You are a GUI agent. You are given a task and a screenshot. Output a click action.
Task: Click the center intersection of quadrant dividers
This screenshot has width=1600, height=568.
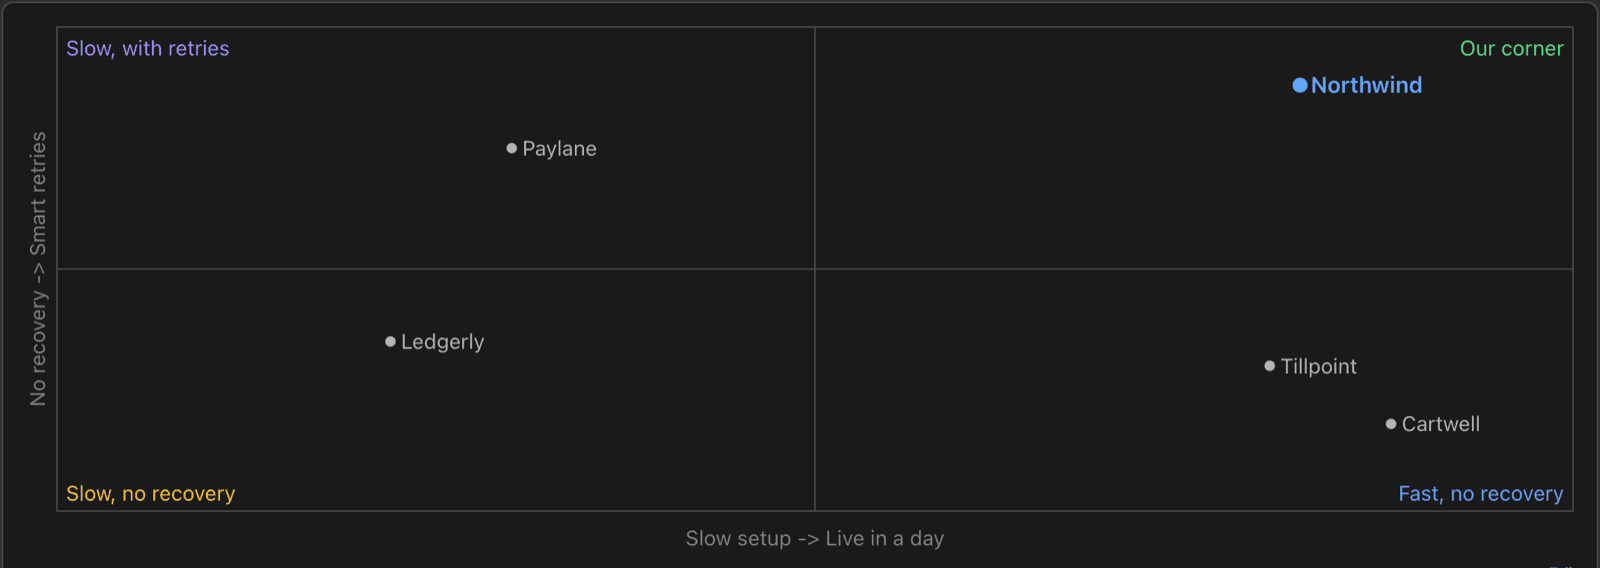[815, 269]
